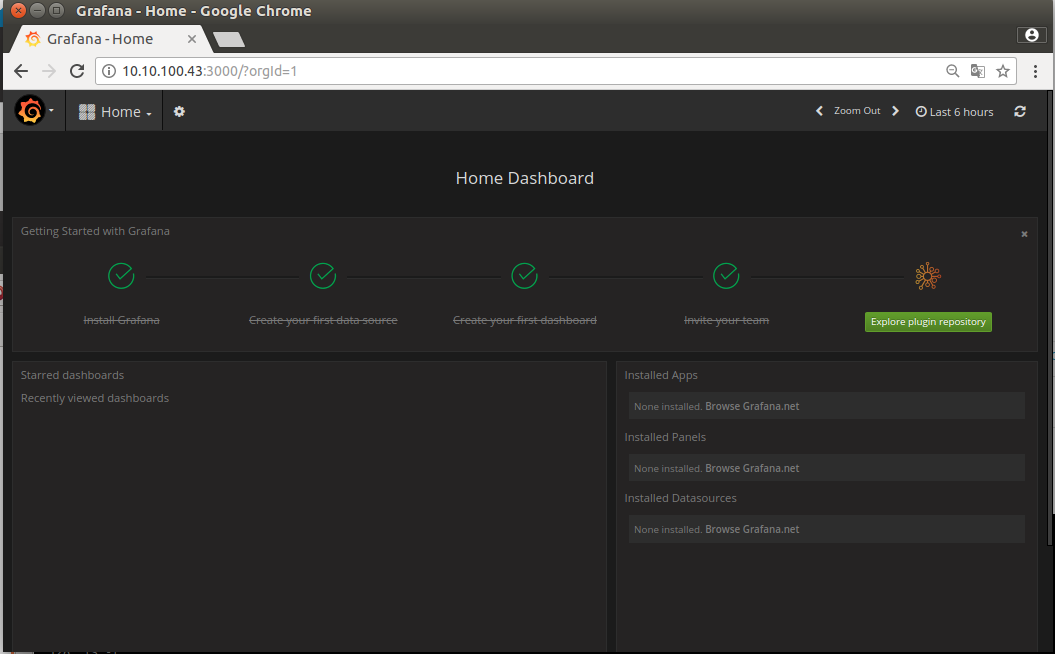Viewport: 1055px width, 654px height.
Task: Click Zoom Out time range
Action: click(857, 111)
